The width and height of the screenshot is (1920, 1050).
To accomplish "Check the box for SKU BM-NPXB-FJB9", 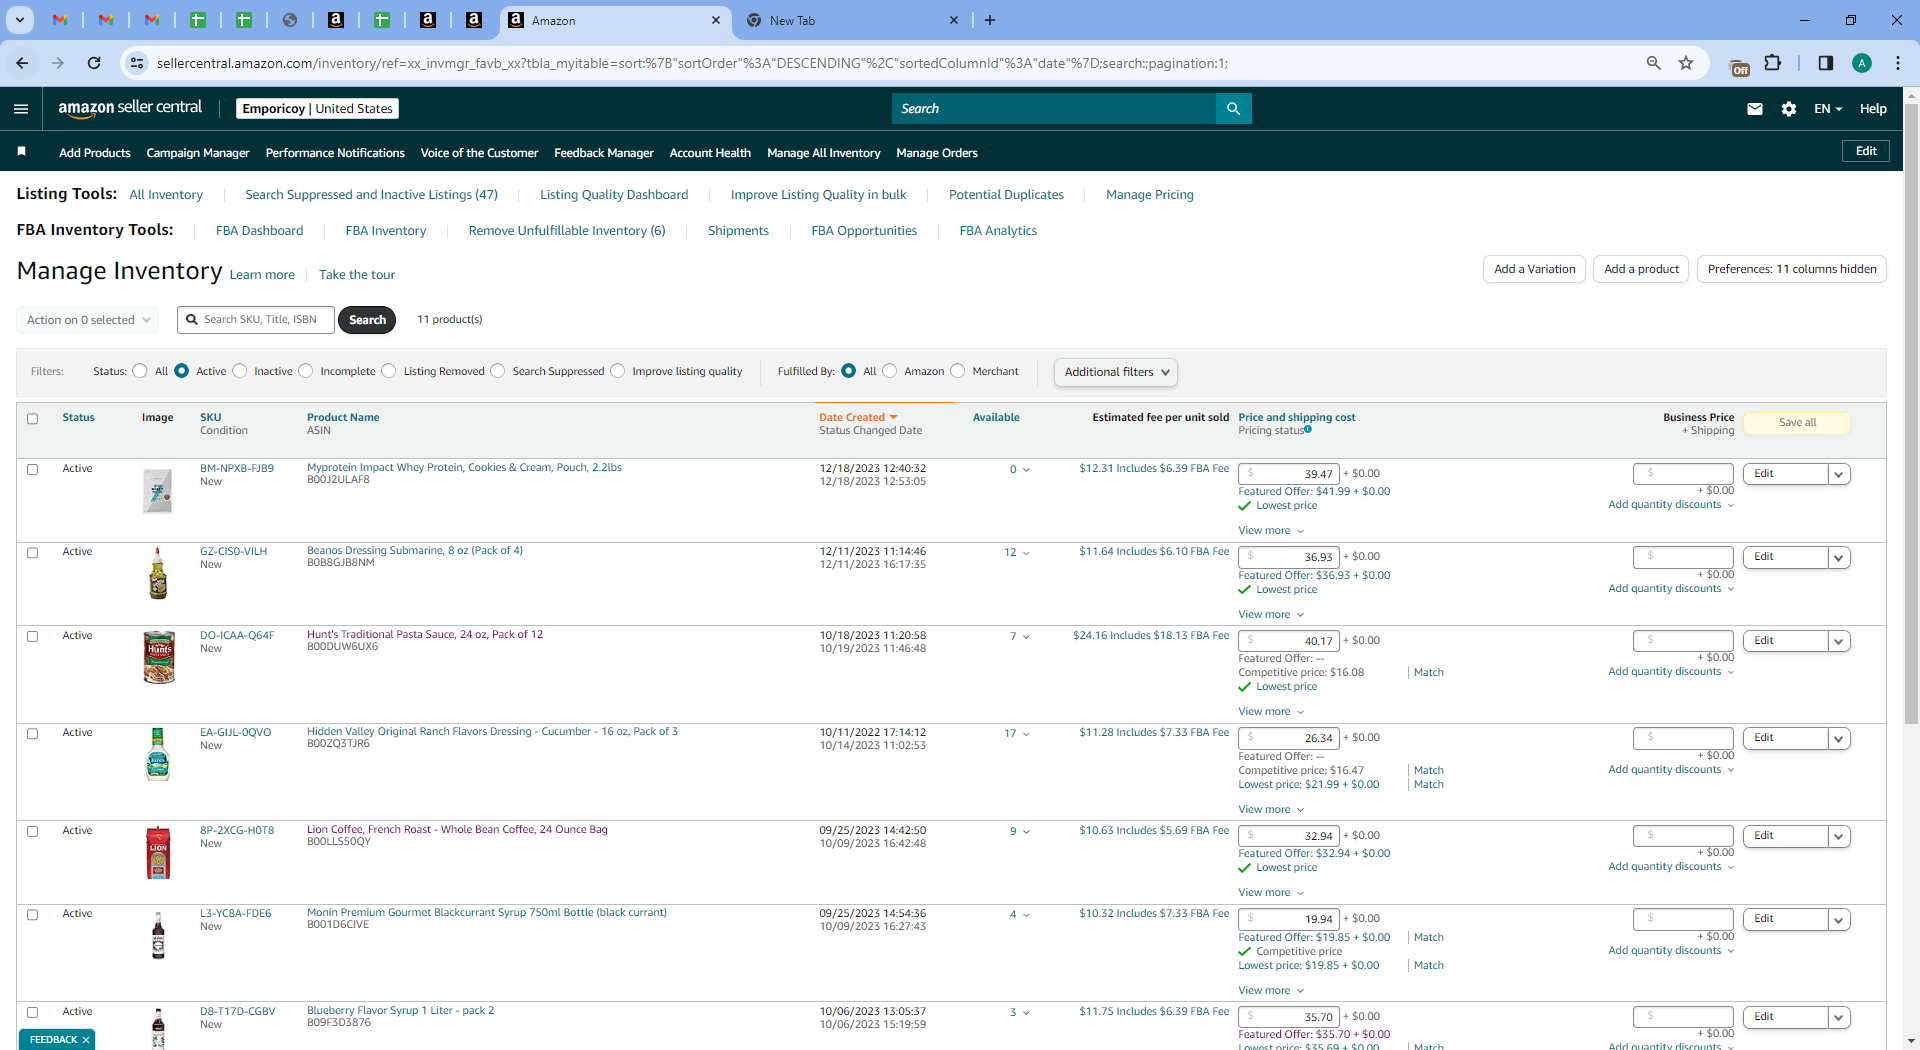I will coord(32,469).
